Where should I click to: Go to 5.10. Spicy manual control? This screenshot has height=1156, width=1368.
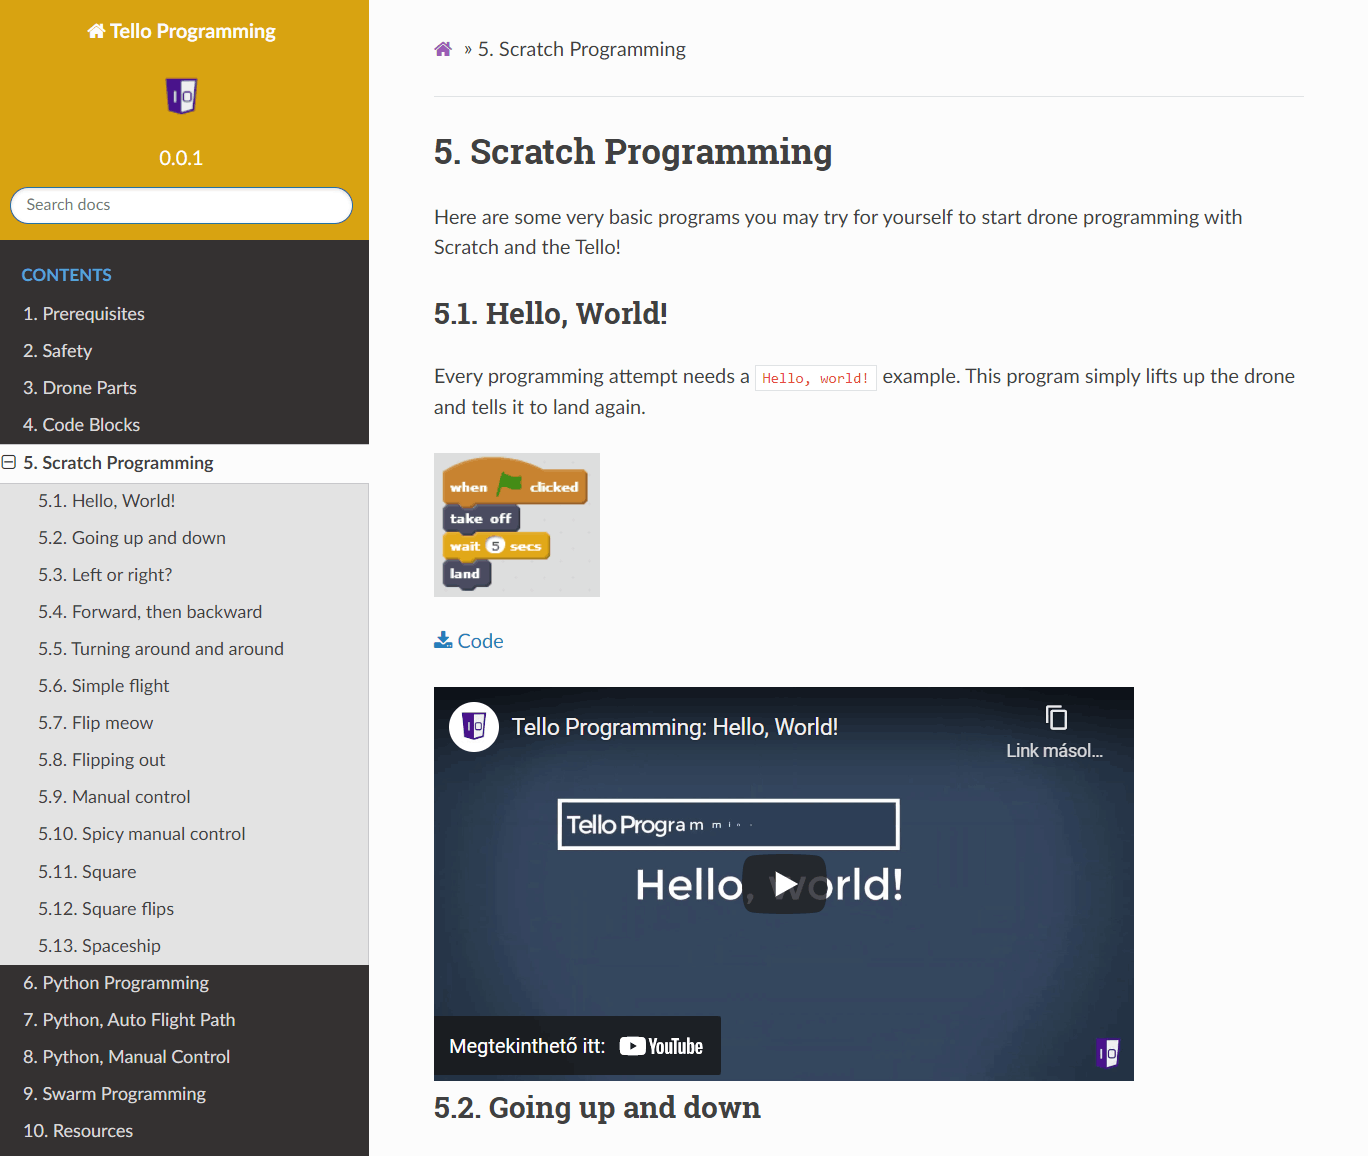coord(184,834)
